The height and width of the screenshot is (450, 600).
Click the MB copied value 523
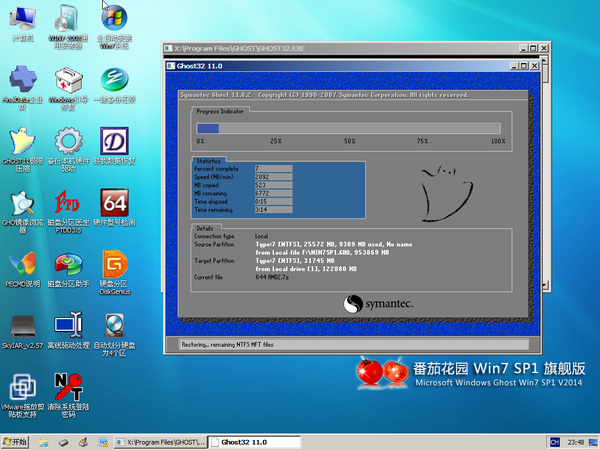(x=274, y=185)
